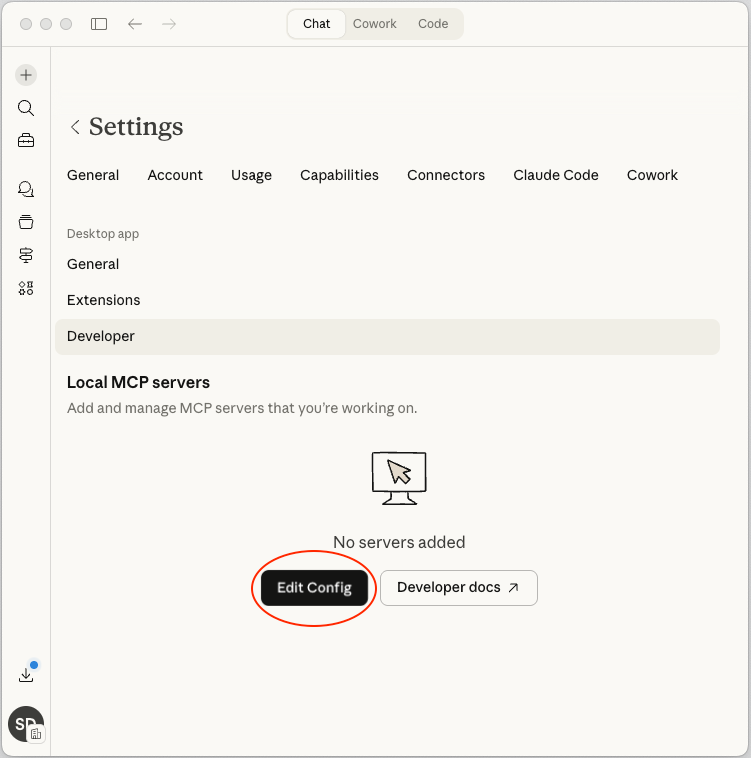
Task: Click the new chat plus icon
Action: tap(26, 75)
